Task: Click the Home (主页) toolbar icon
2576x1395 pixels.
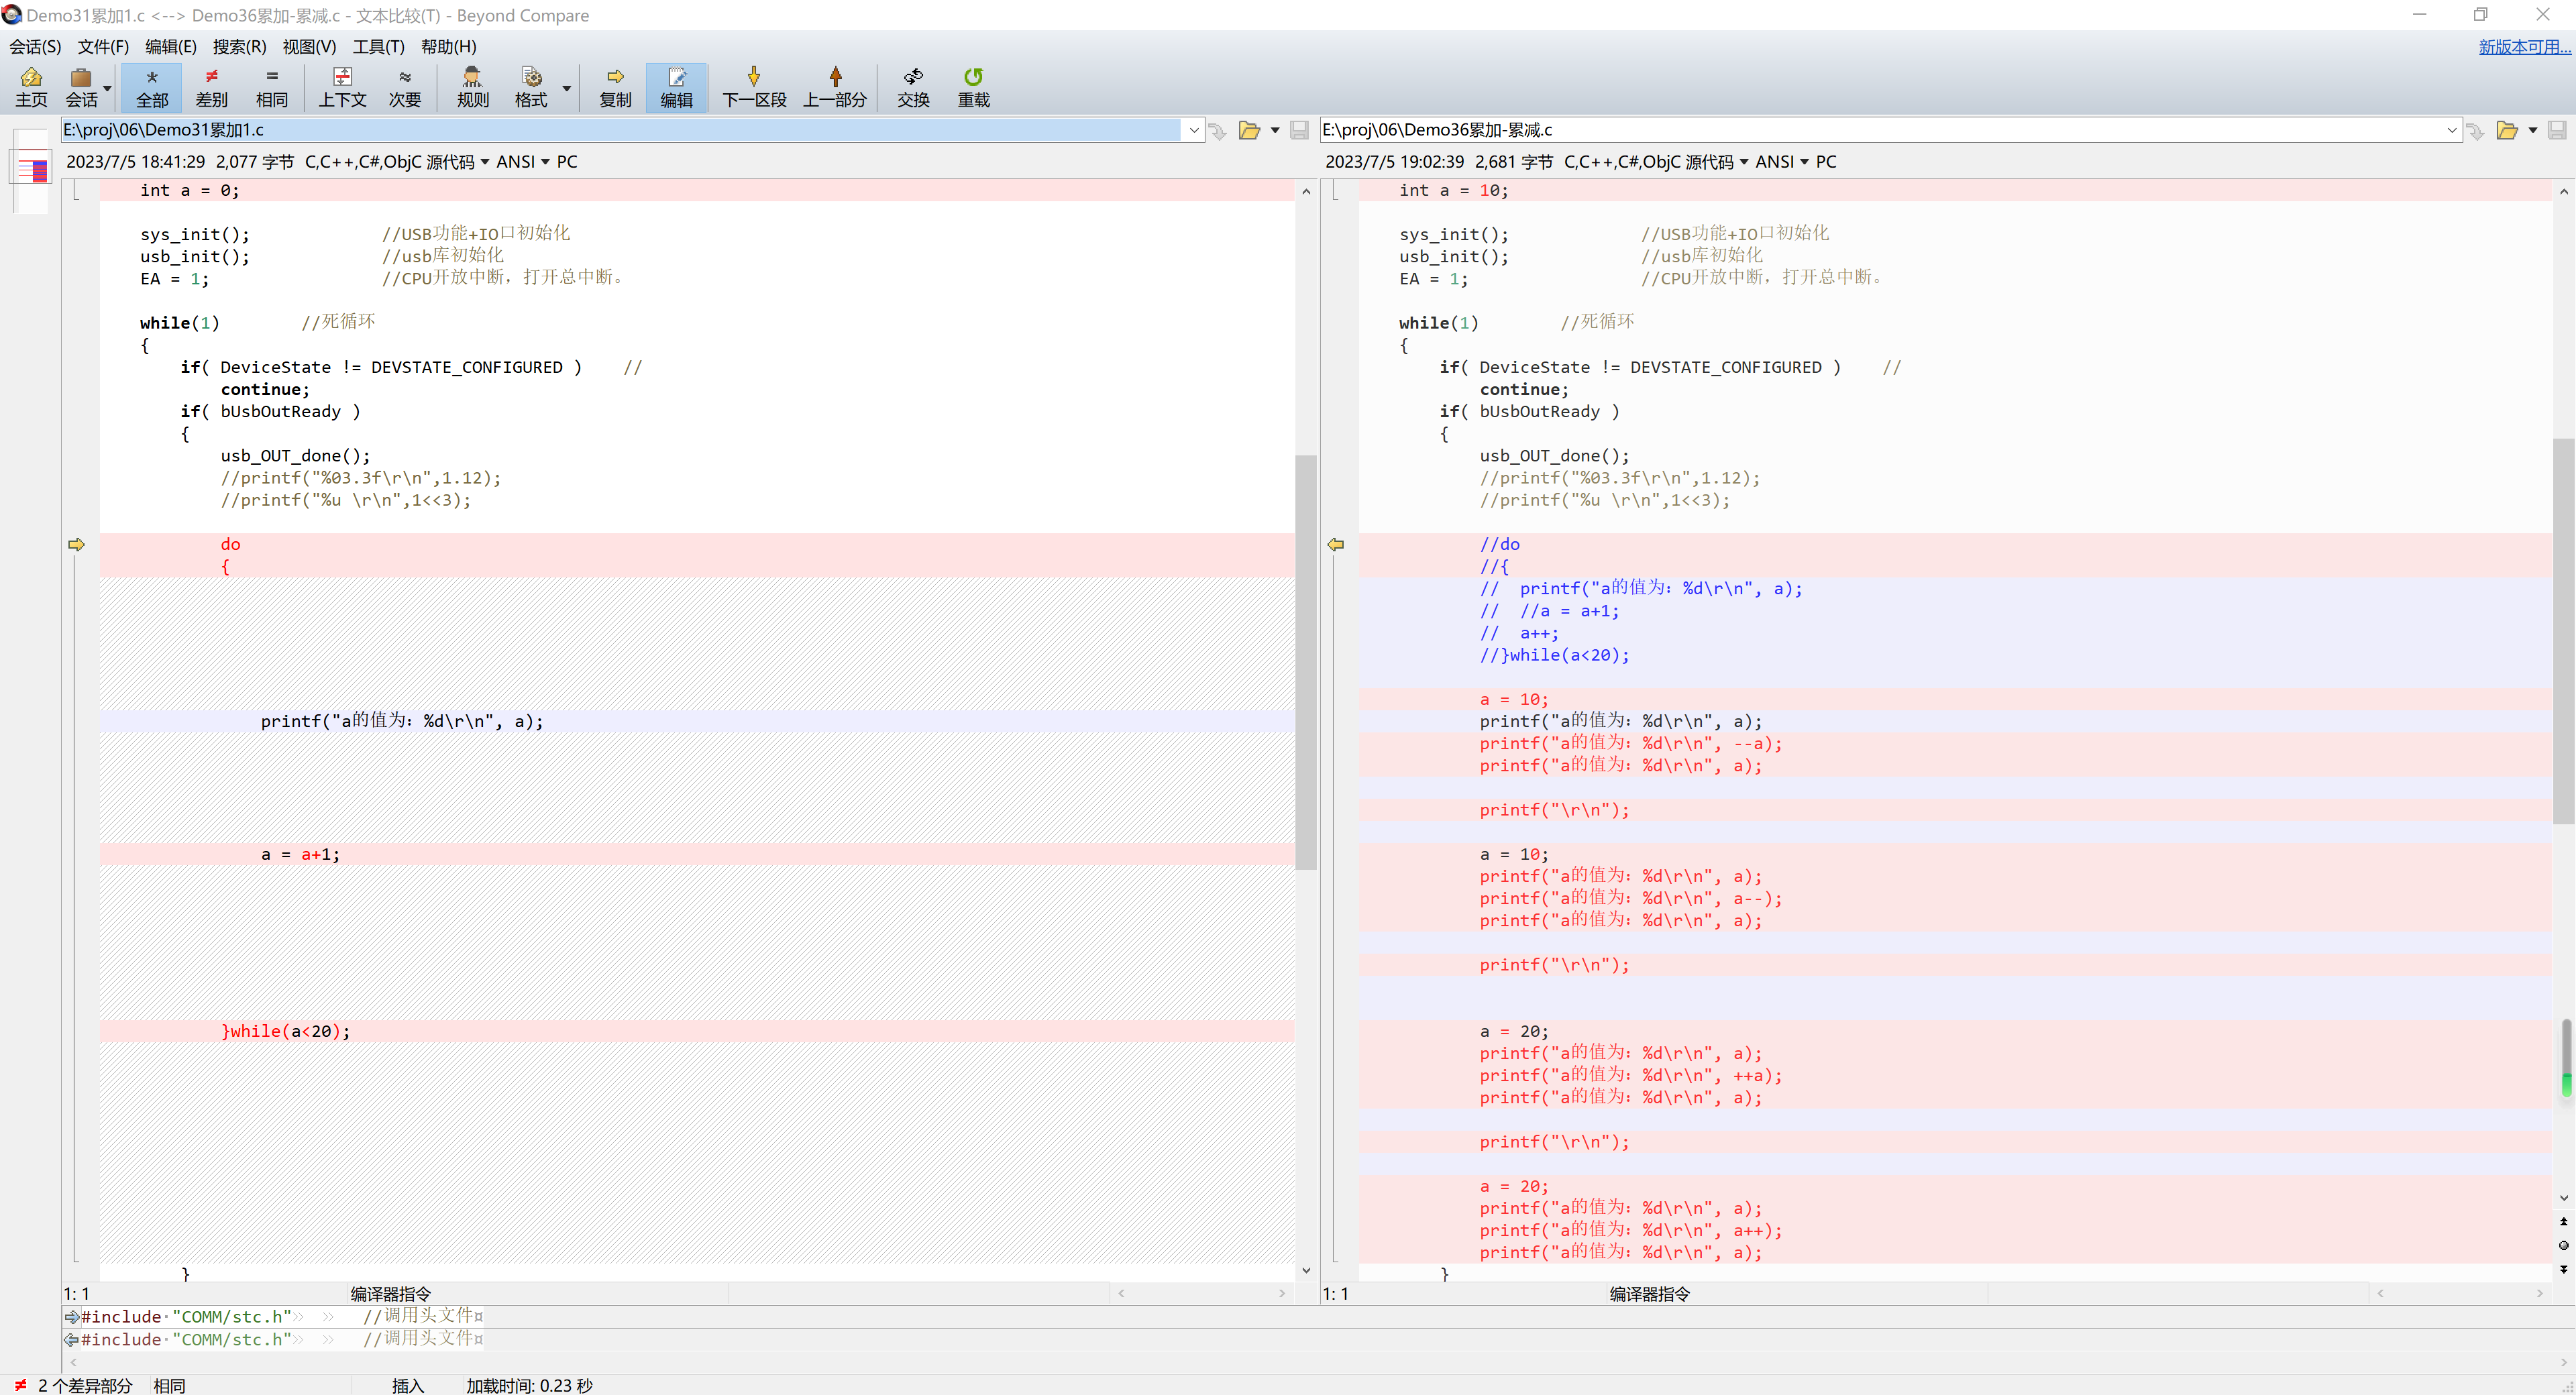Action: 31,87
